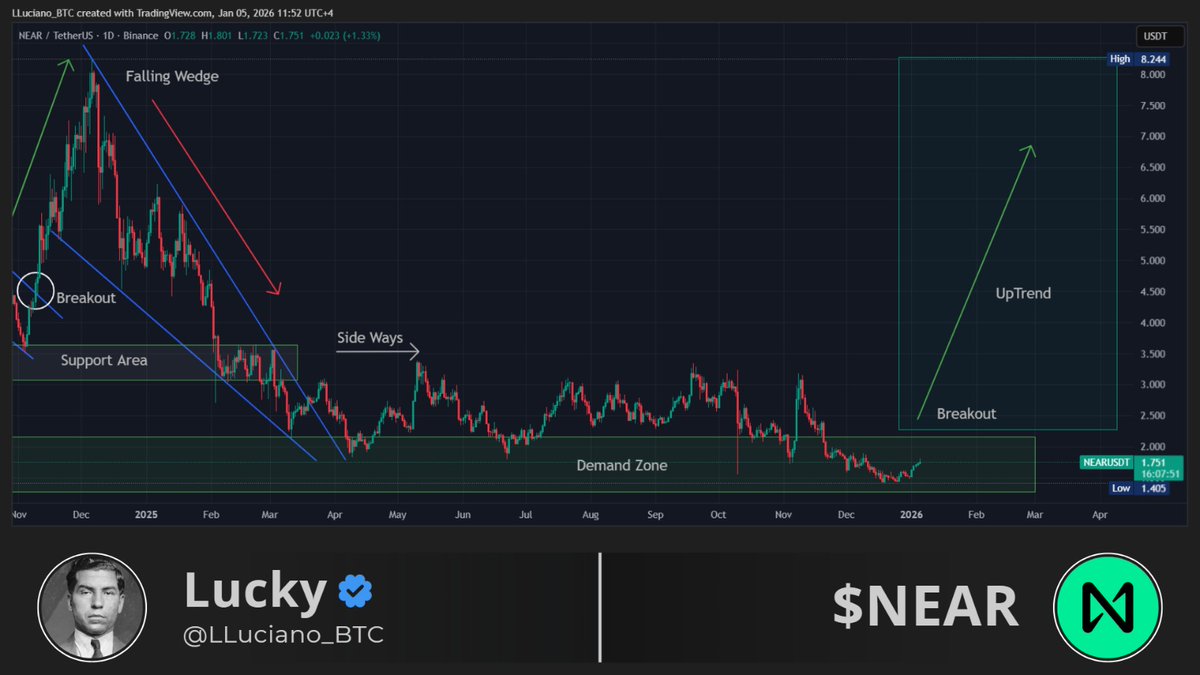Image resolution: width=1200 pixels, height=675 pixels.
Task: Select the Breakout circle marker on the chart
Action: [x=35, y=291]
